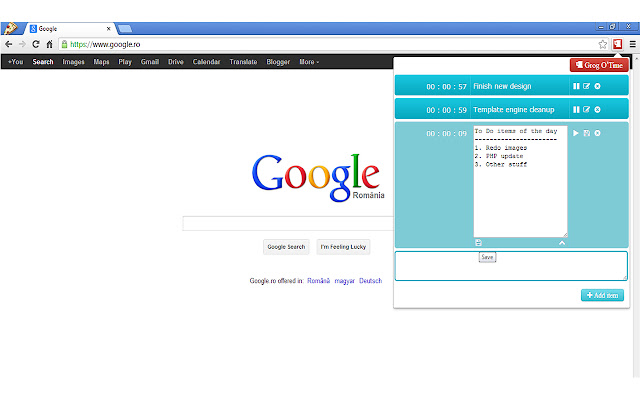The image size is (640, 400).
Task: Click the green lock security icon
Action: 64,44
